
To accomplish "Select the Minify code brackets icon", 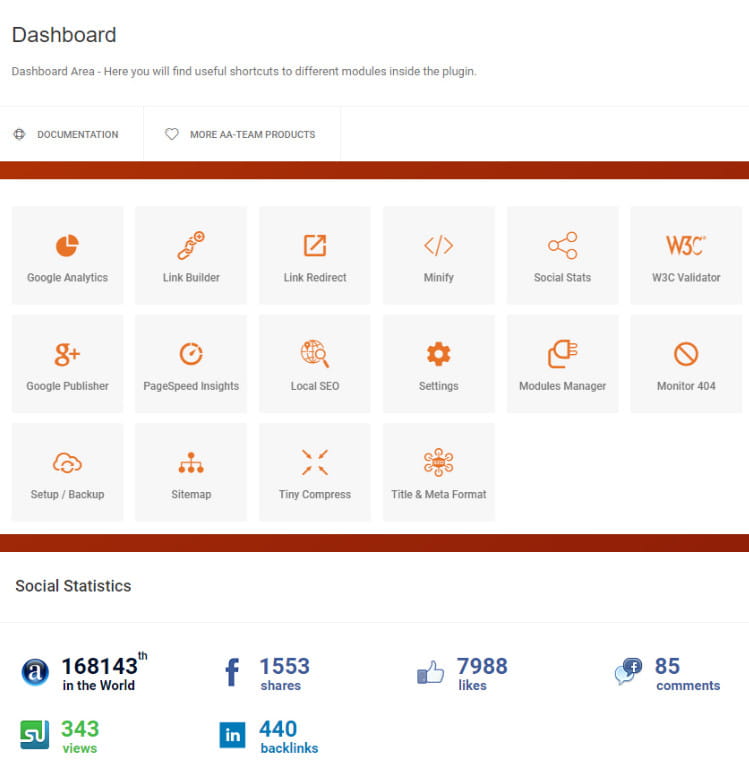I will click(438, 245).
